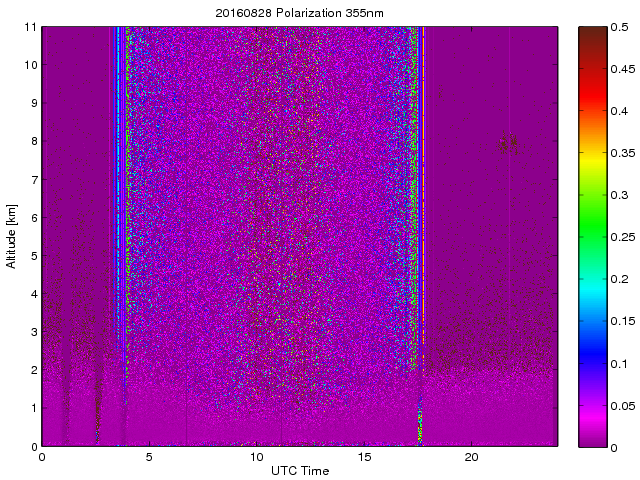Click y-axis tick label 11
This screenshot has width=640, height=480.
(x=31, y=27)
